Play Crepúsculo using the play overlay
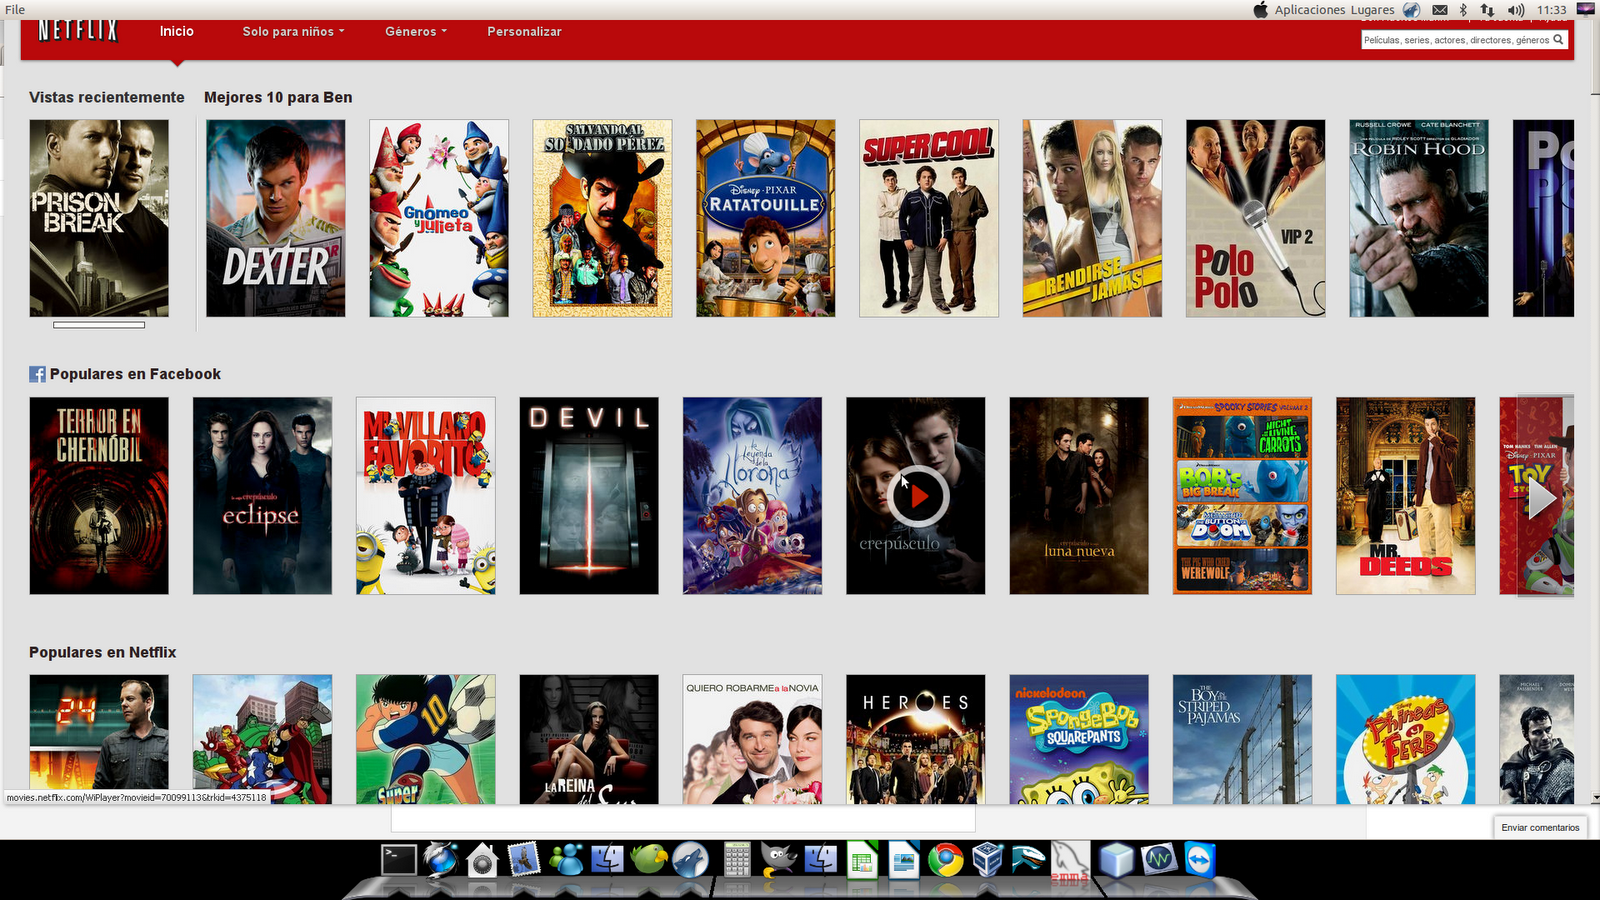 pos(916,495)
